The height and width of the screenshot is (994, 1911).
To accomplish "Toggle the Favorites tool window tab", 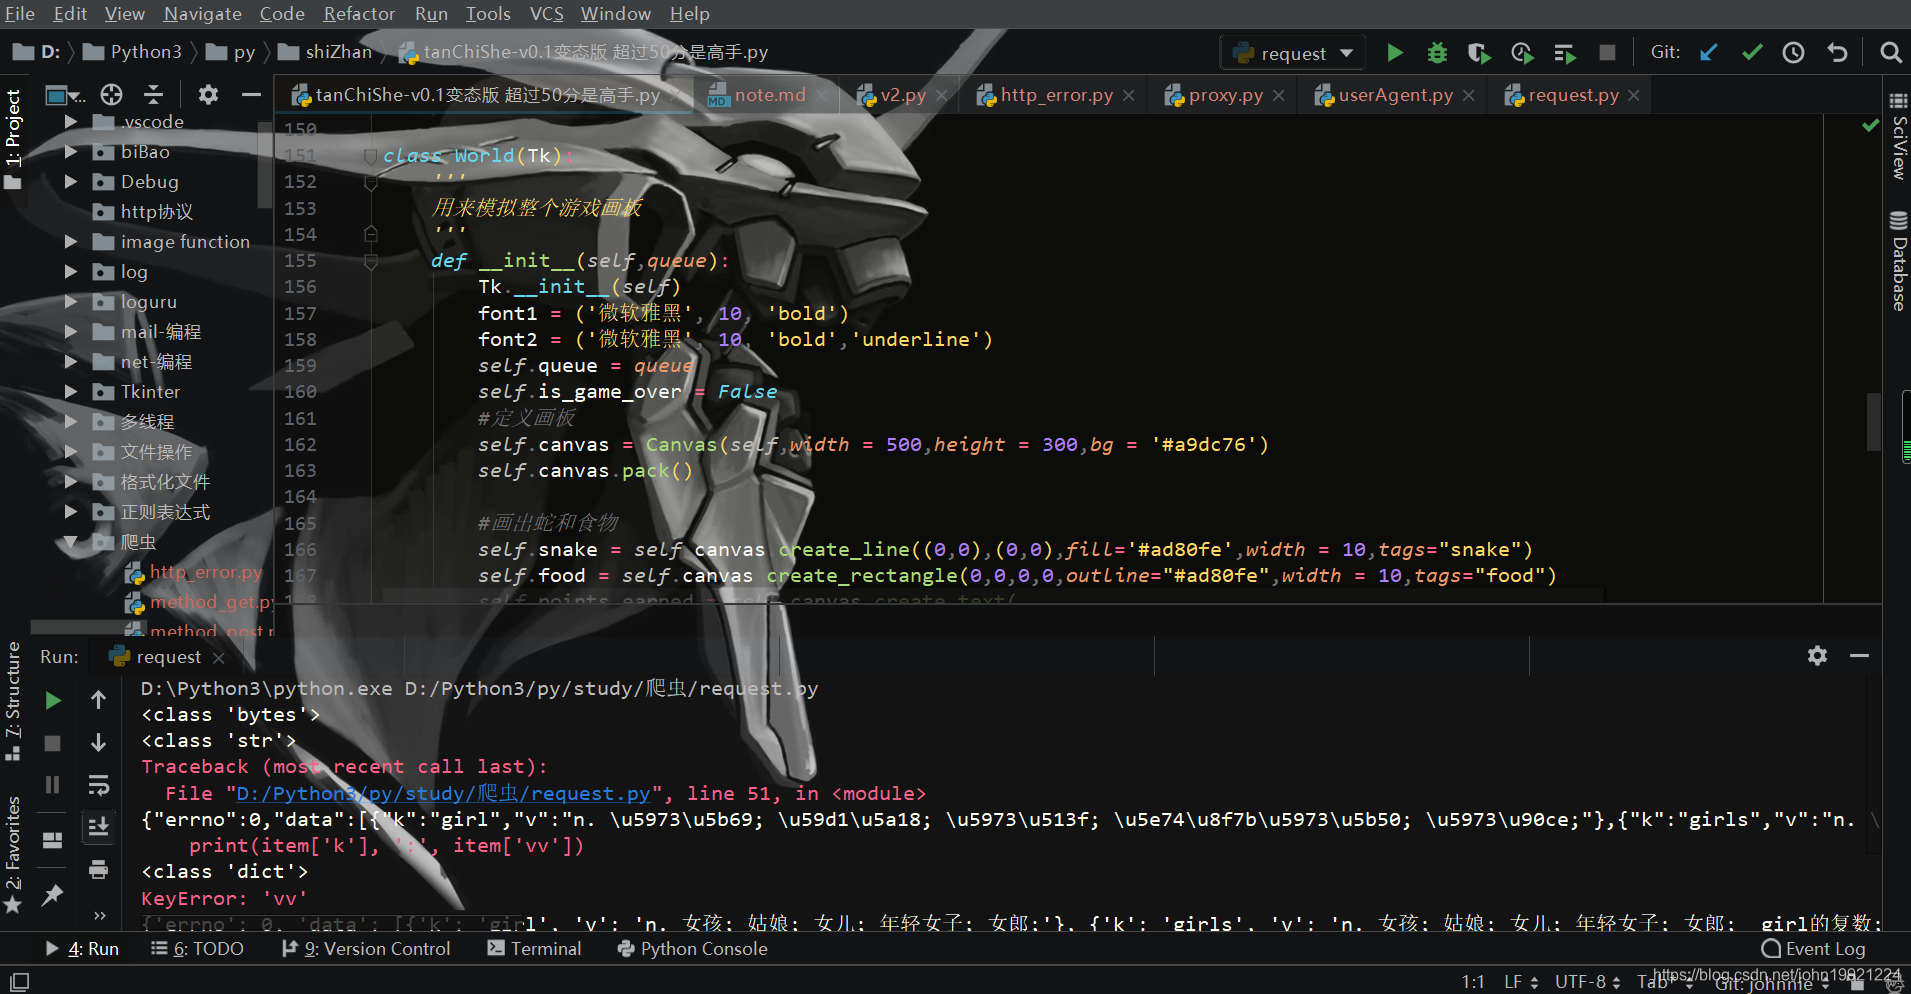I will pyautogui.click(x=13, y=855).
